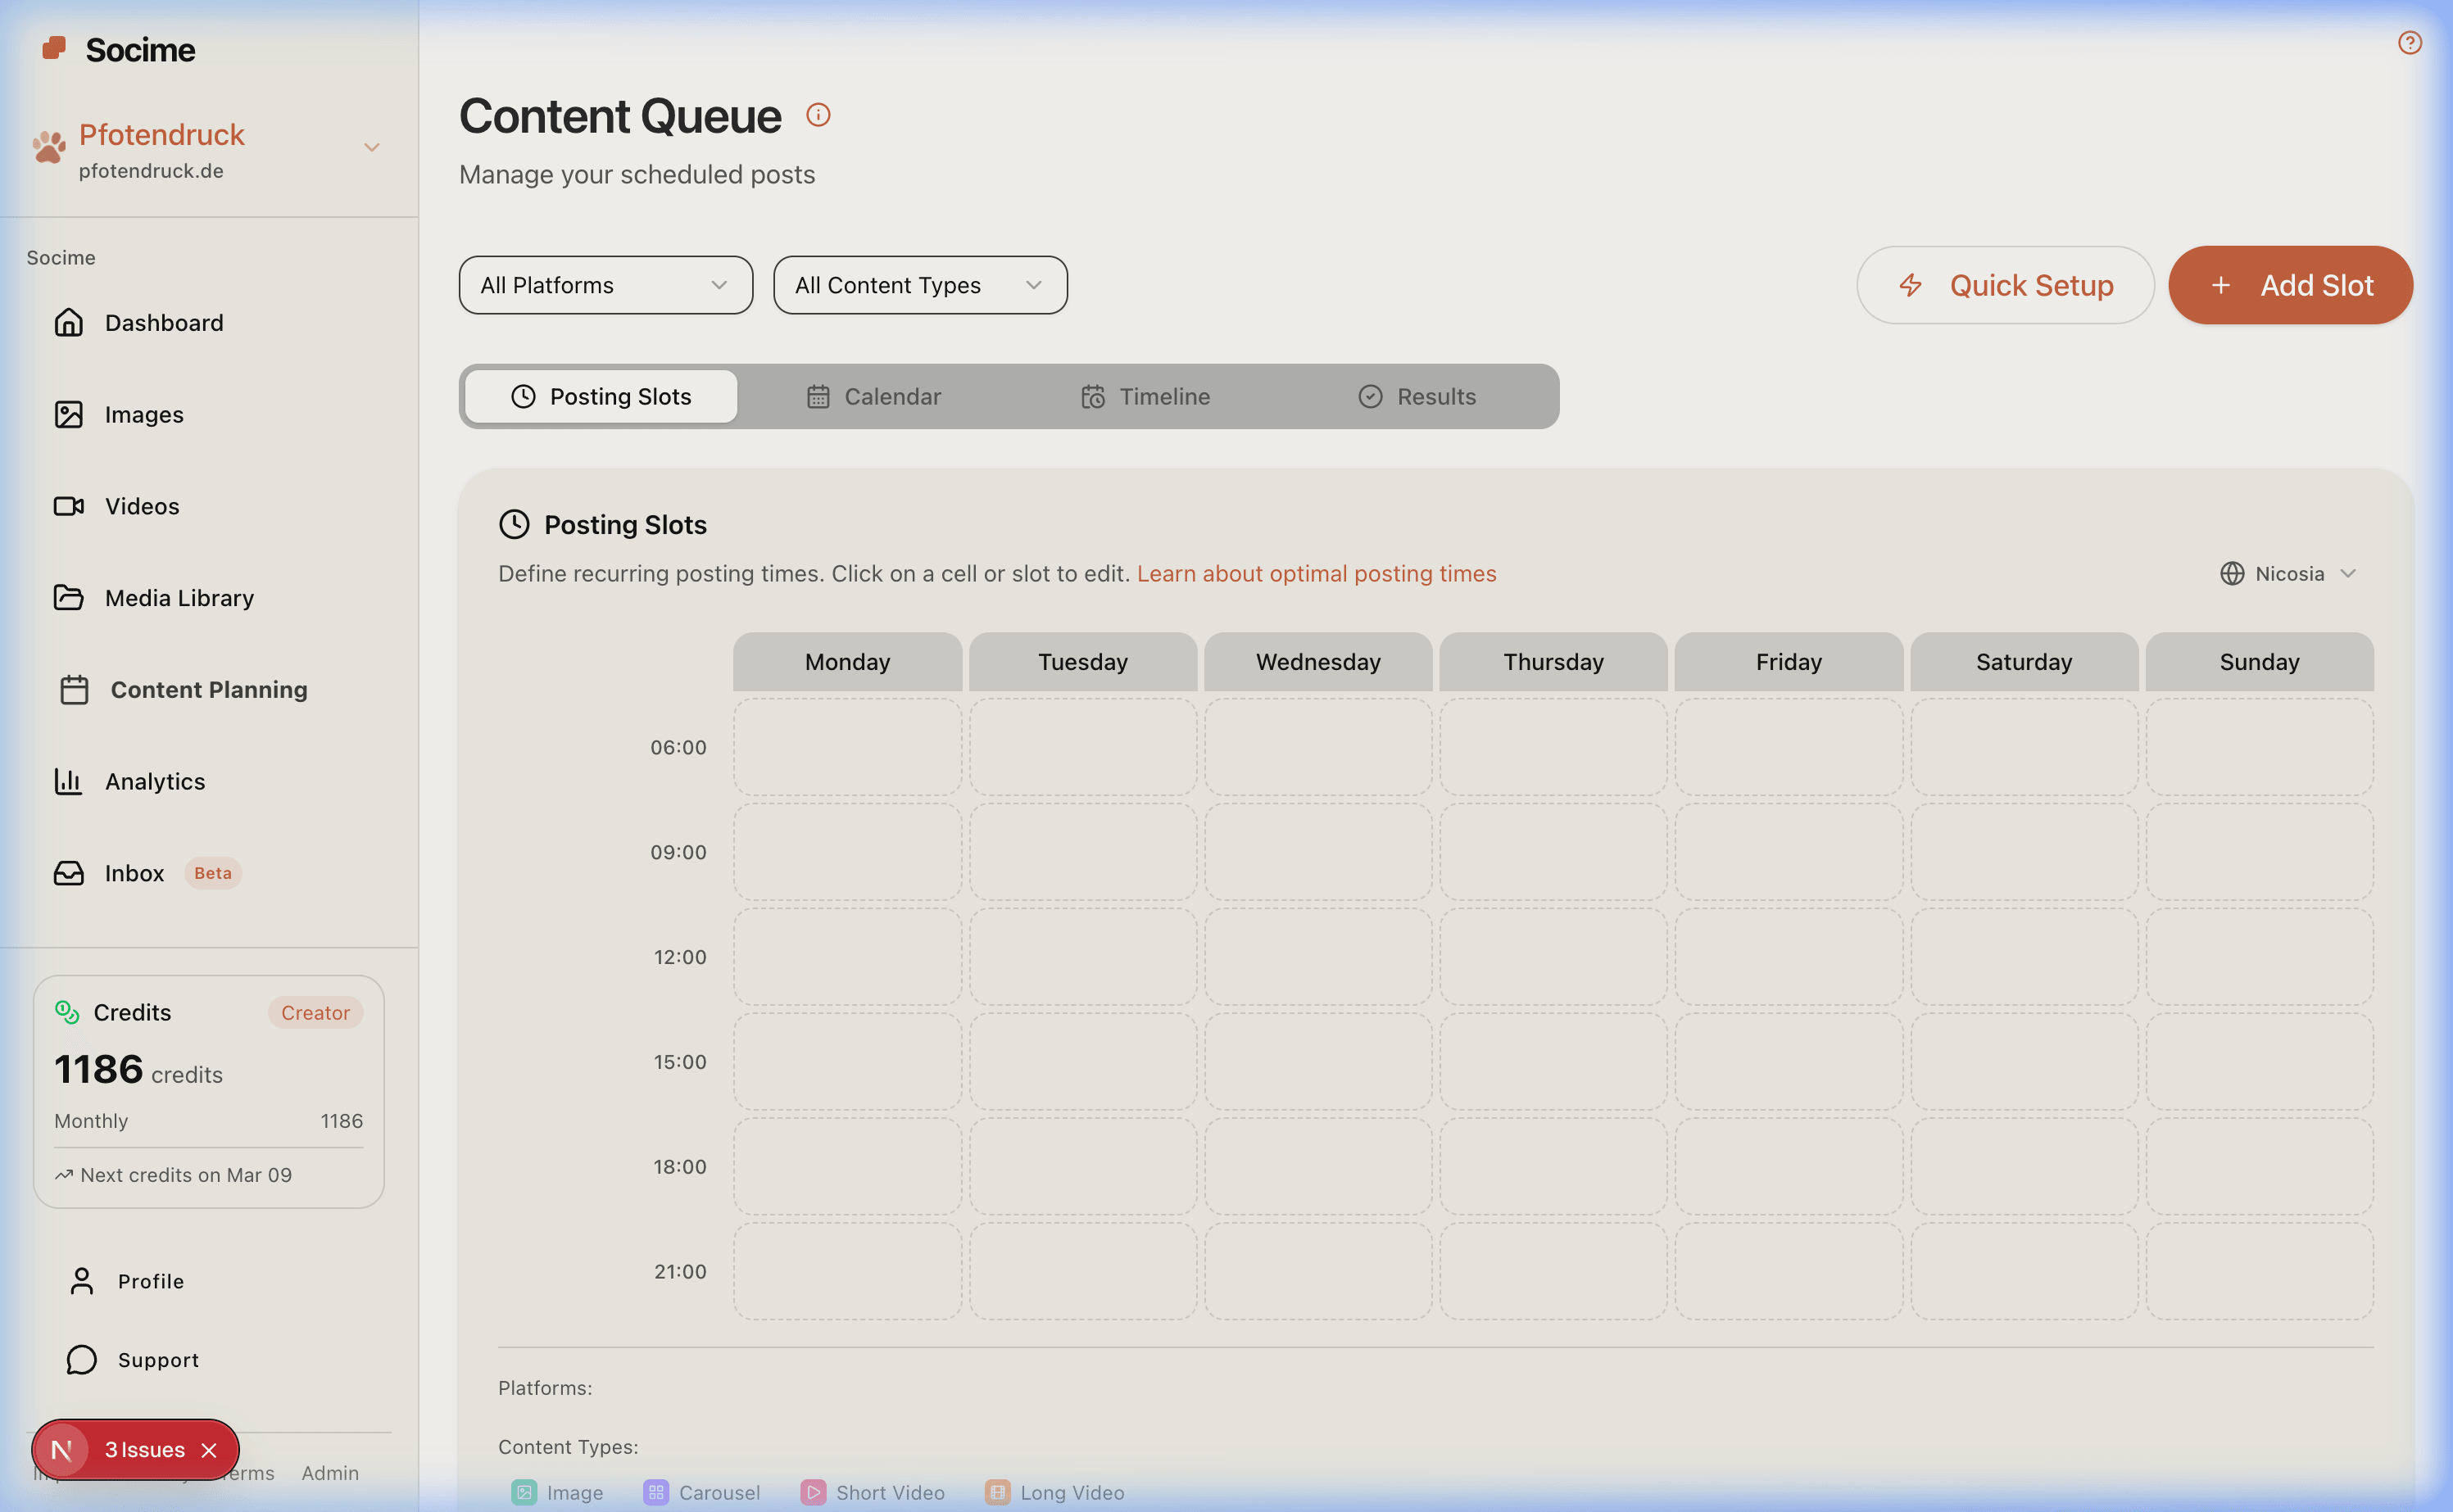Viewport: 2453px width, 1512px height.
Task: Open the Analytics panel
Action: tap(155, 781)
